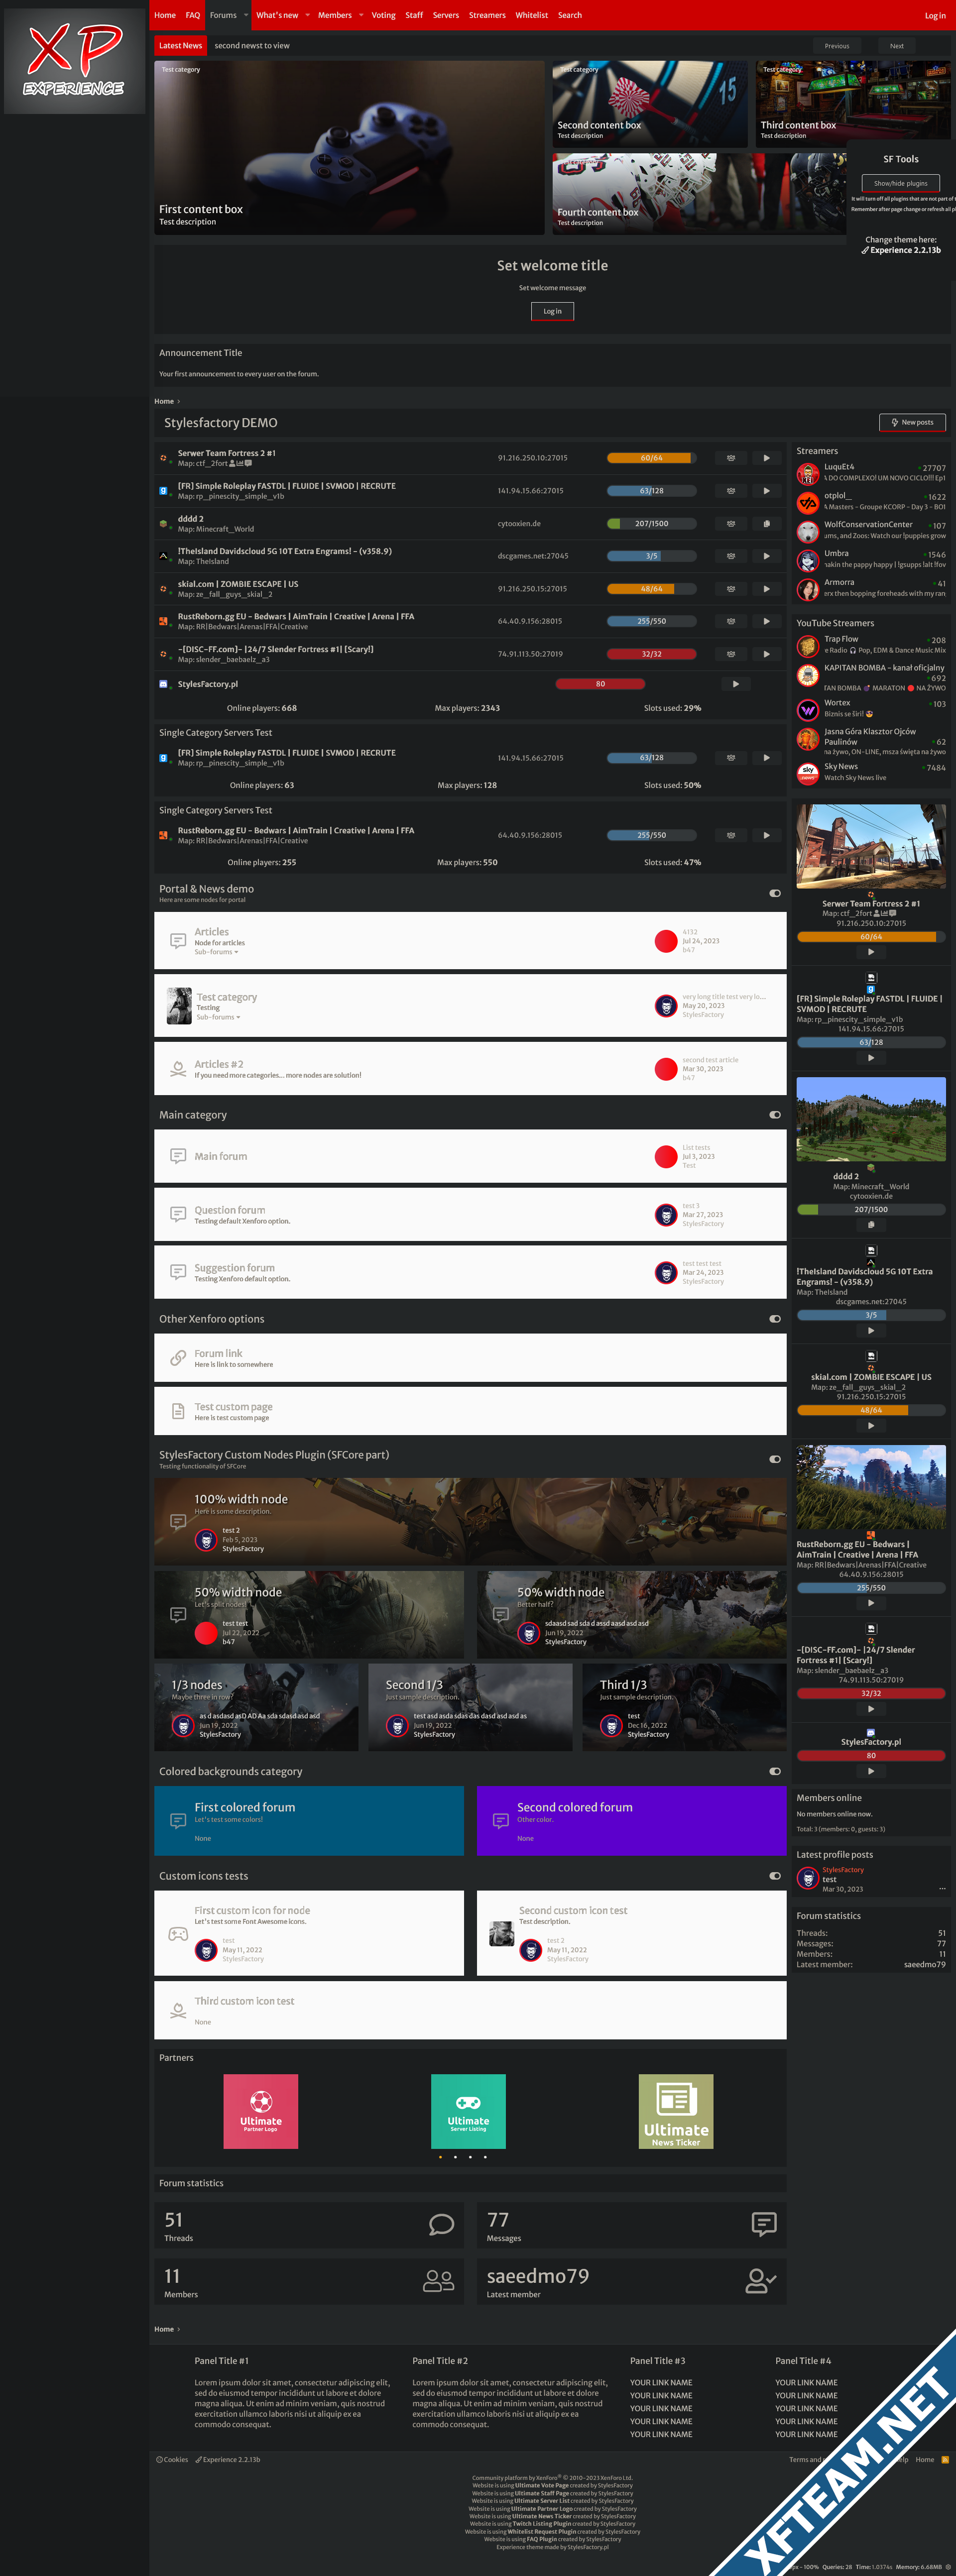Click the Articles node chat icon

178,941
